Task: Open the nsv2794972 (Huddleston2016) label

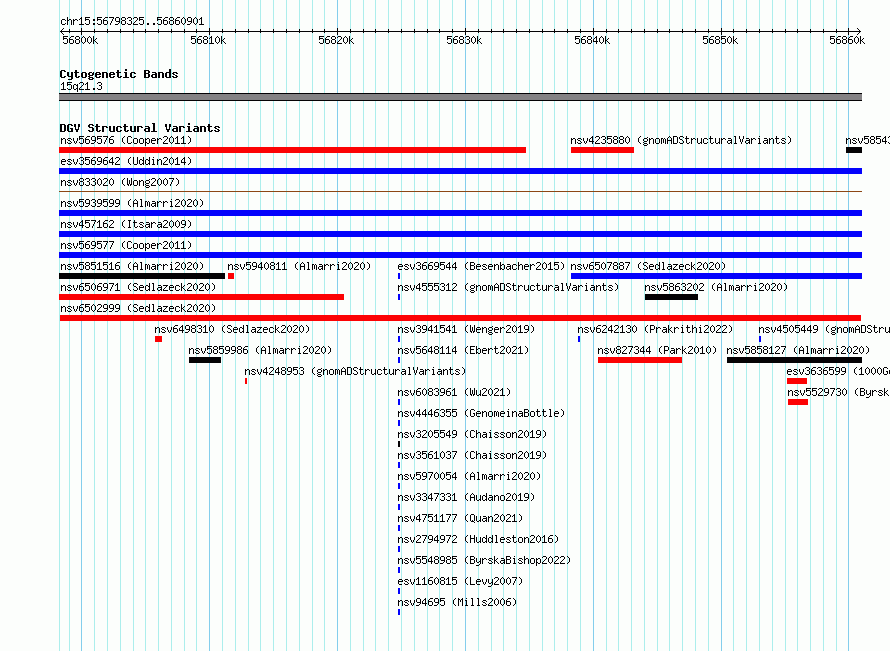Action: [x=478, y=539]
